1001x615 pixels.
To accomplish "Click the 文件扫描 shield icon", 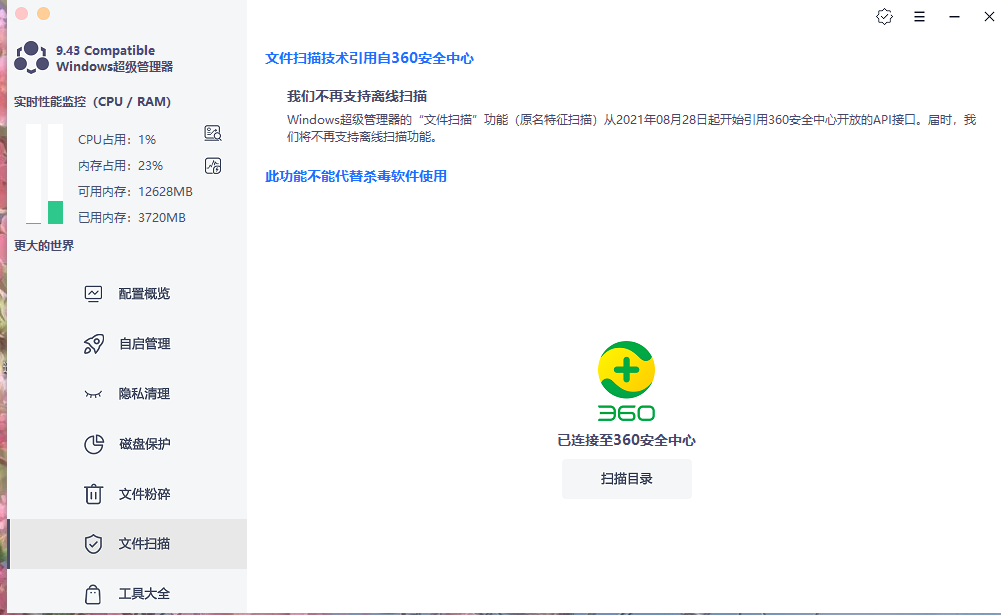I will point(93,544).
